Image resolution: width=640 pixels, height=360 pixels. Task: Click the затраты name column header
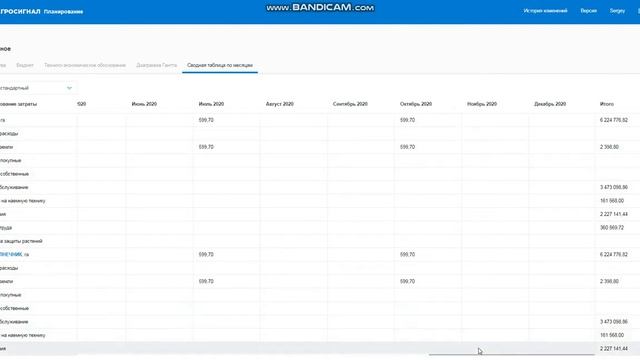[18, 104]
